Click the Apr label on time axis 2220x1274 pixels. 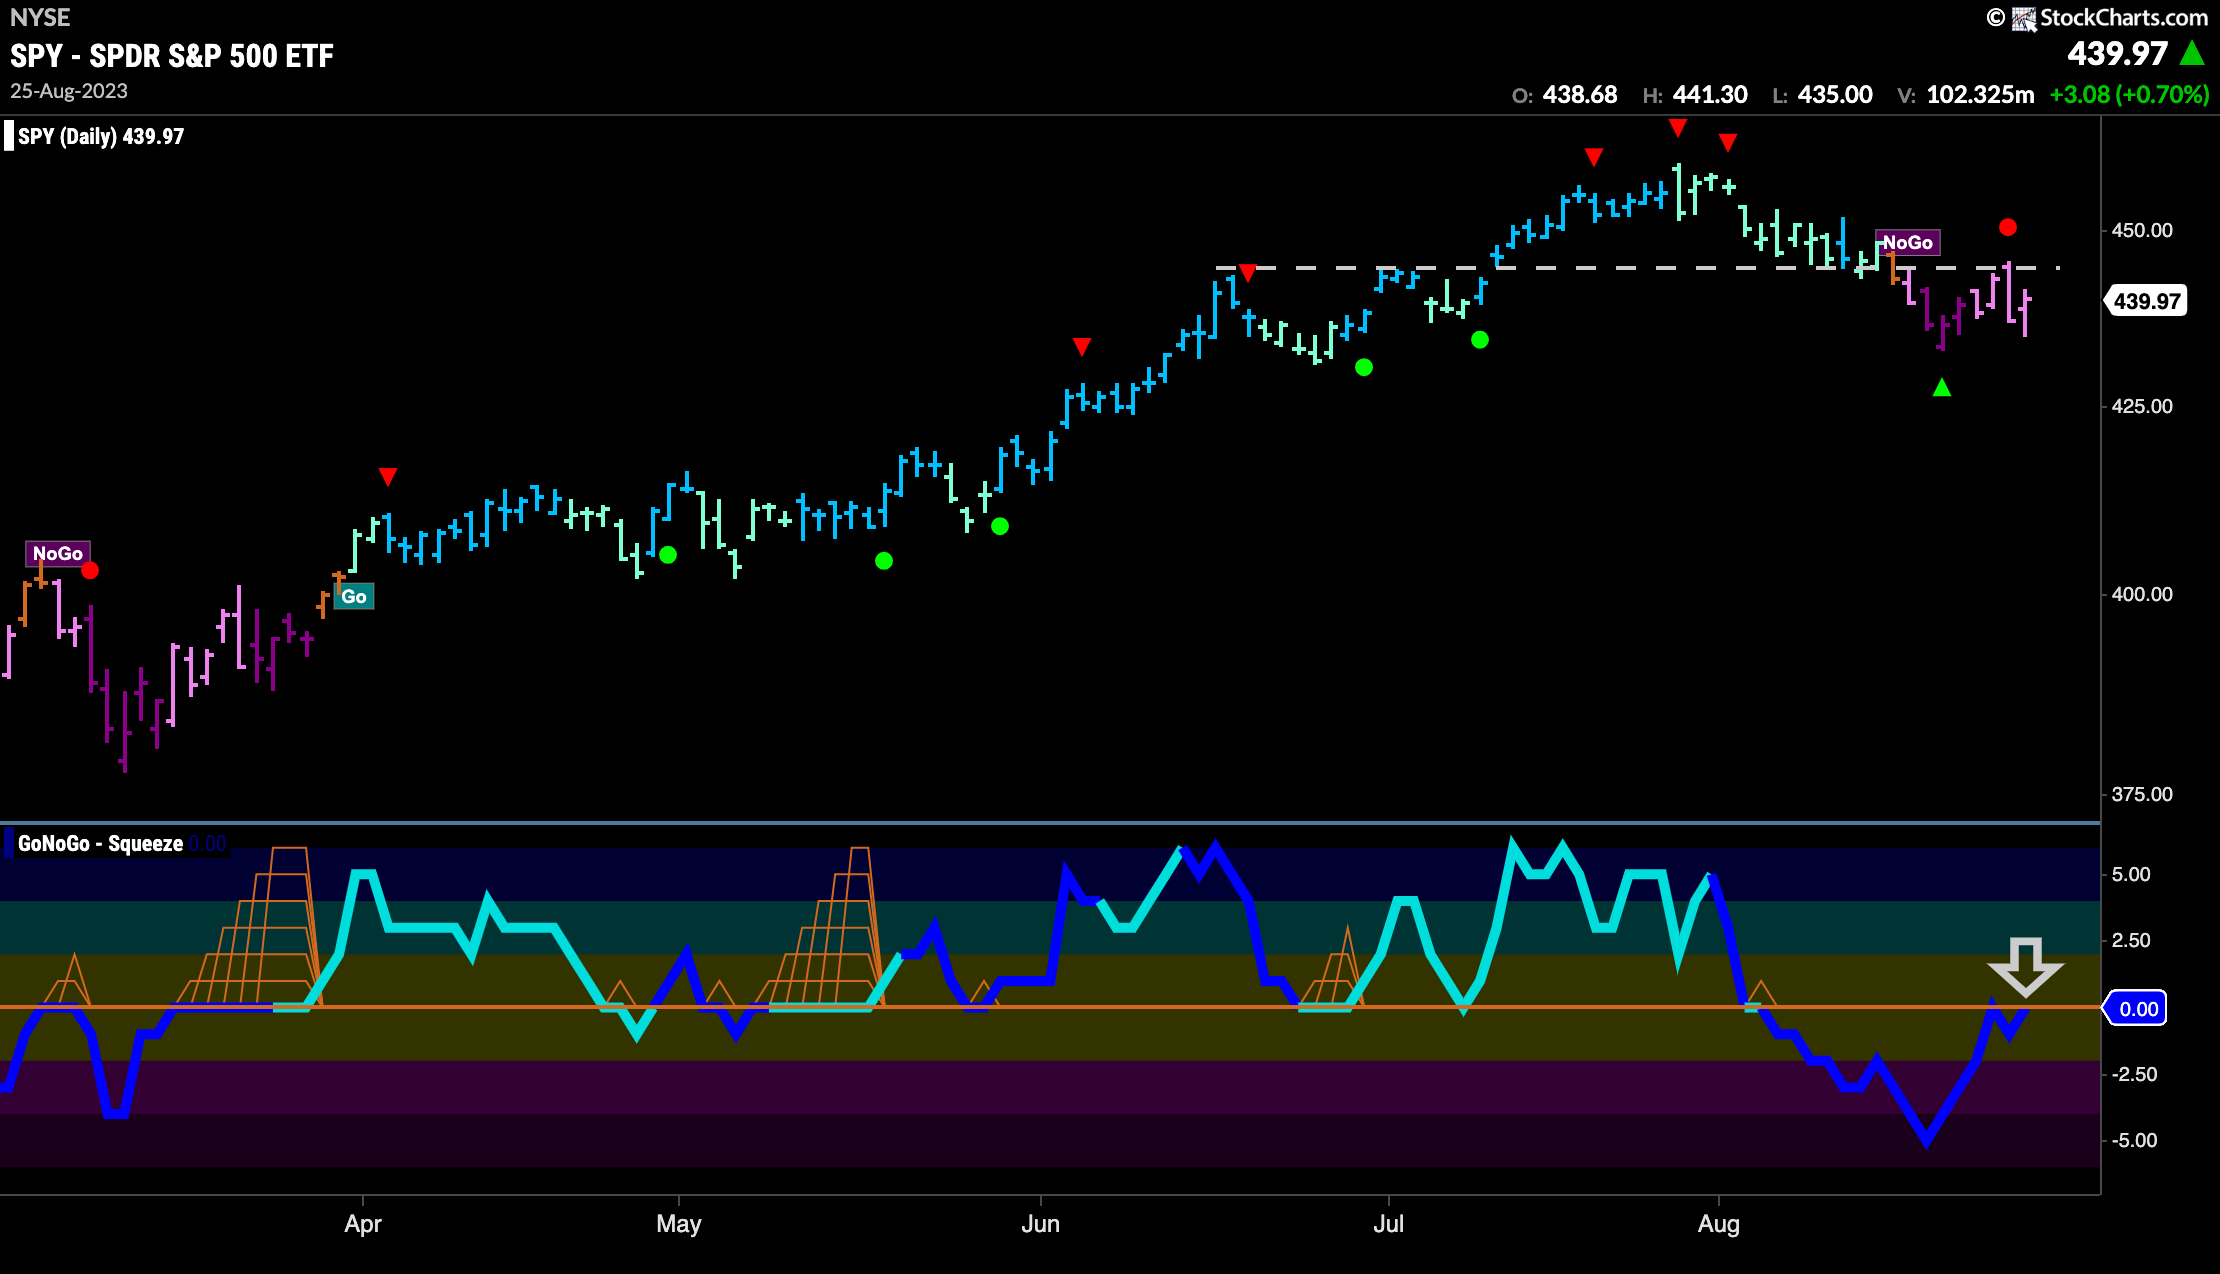pos(363,1224)
